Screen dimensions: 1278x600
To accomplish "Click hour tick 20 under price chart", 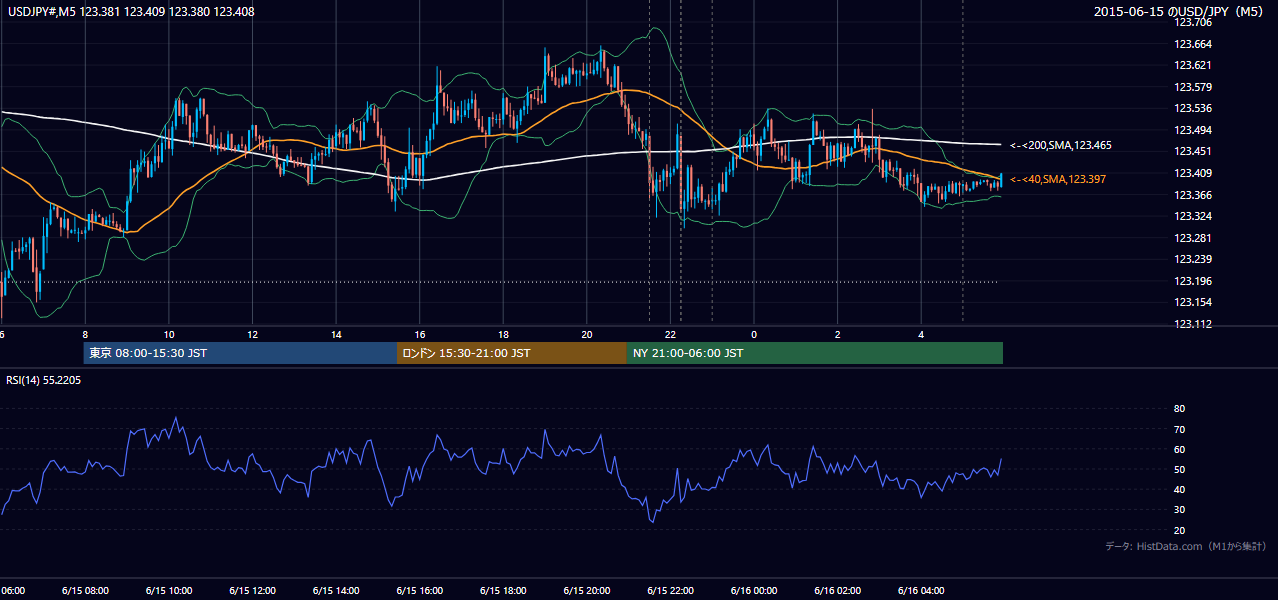I will pos(587,334).
